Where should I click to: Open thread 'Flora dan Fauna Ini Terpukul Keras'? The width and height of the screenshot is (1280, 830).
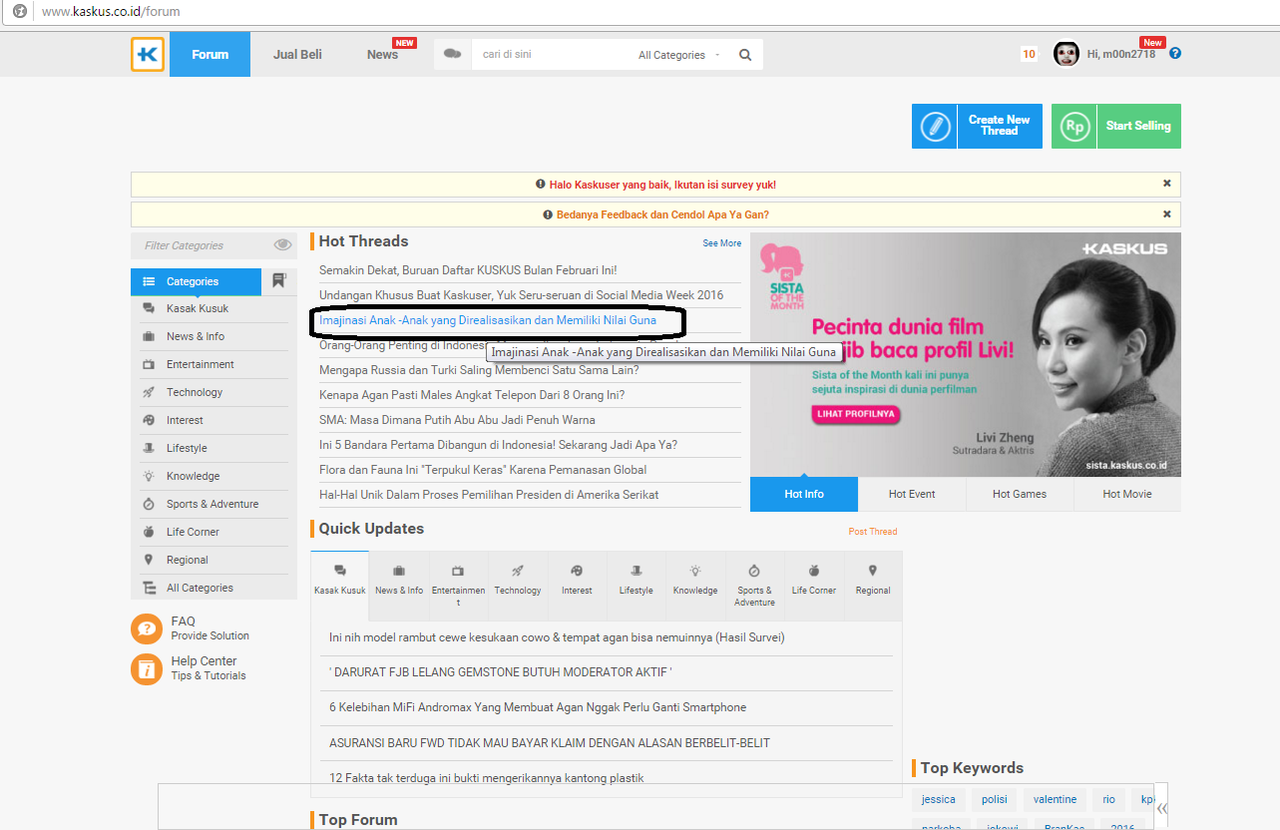483,470
